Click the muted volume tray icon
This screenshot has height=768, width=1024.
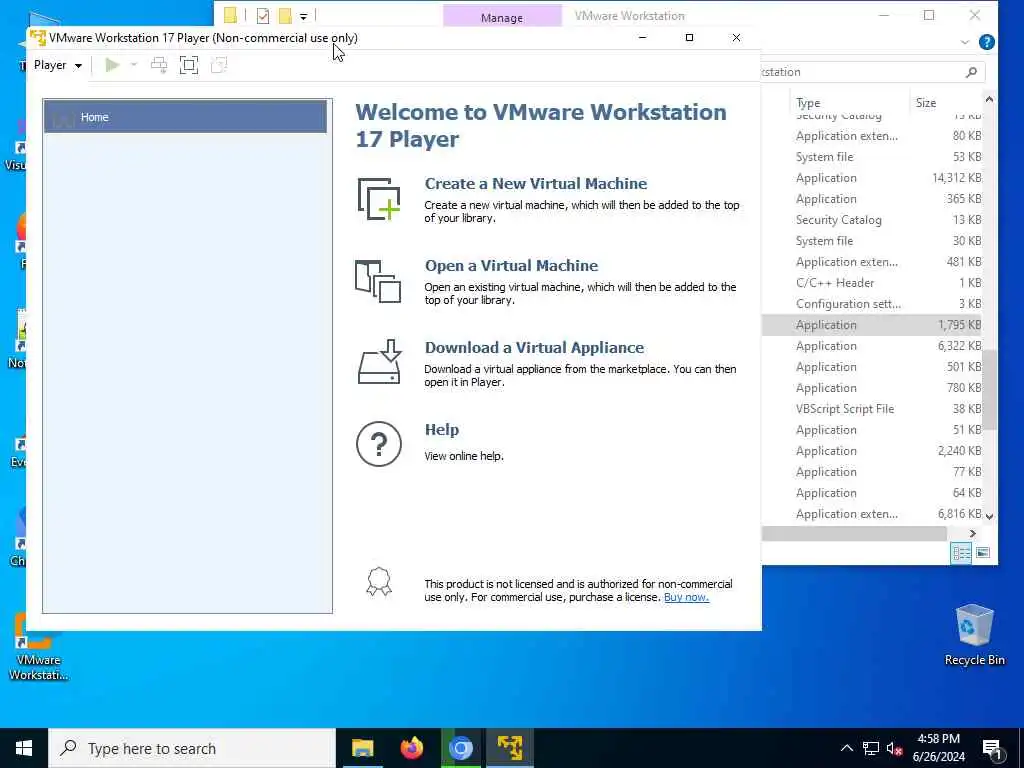pyautogui.click(x=894, y=748)
